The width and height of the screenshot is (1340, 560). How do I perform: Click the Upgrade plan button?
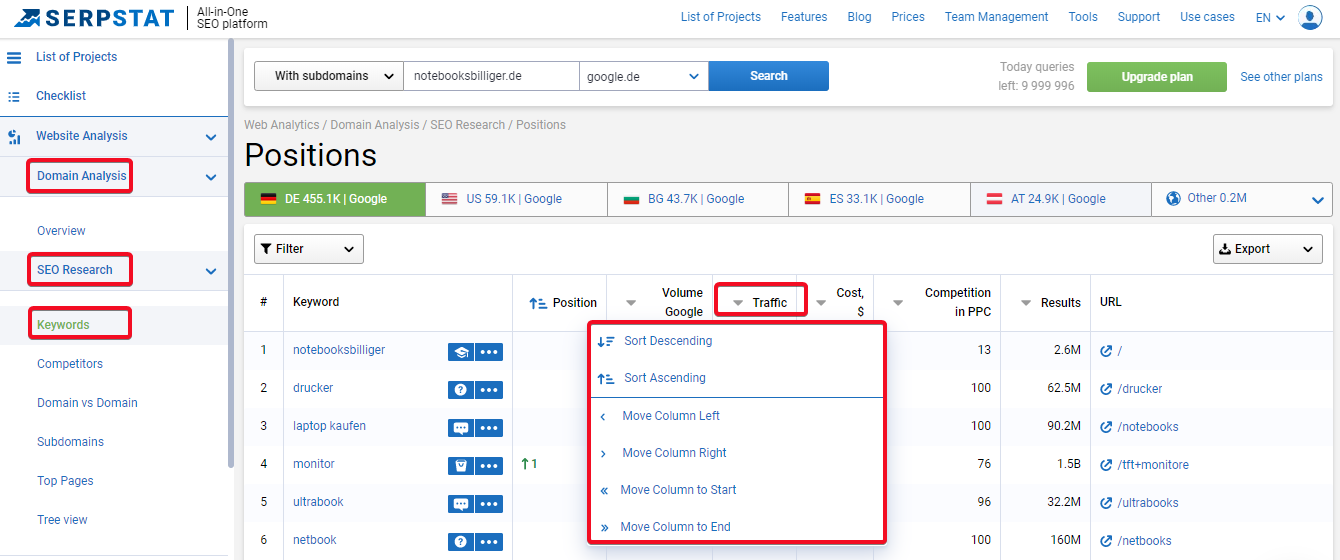1157,77
